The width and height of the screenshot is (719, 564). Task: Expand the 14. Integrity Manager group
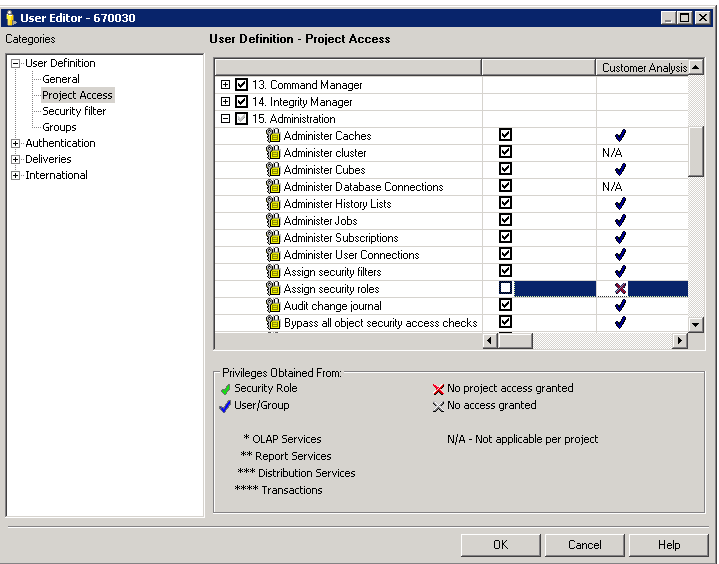tap(225, 101)
